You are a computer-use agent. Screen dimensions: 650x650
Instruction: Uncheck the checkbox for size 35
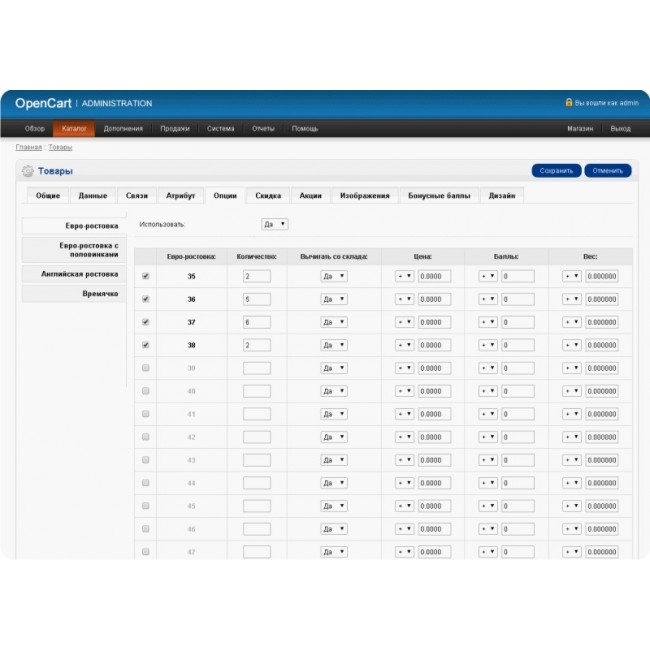click(x=146, y=276)
